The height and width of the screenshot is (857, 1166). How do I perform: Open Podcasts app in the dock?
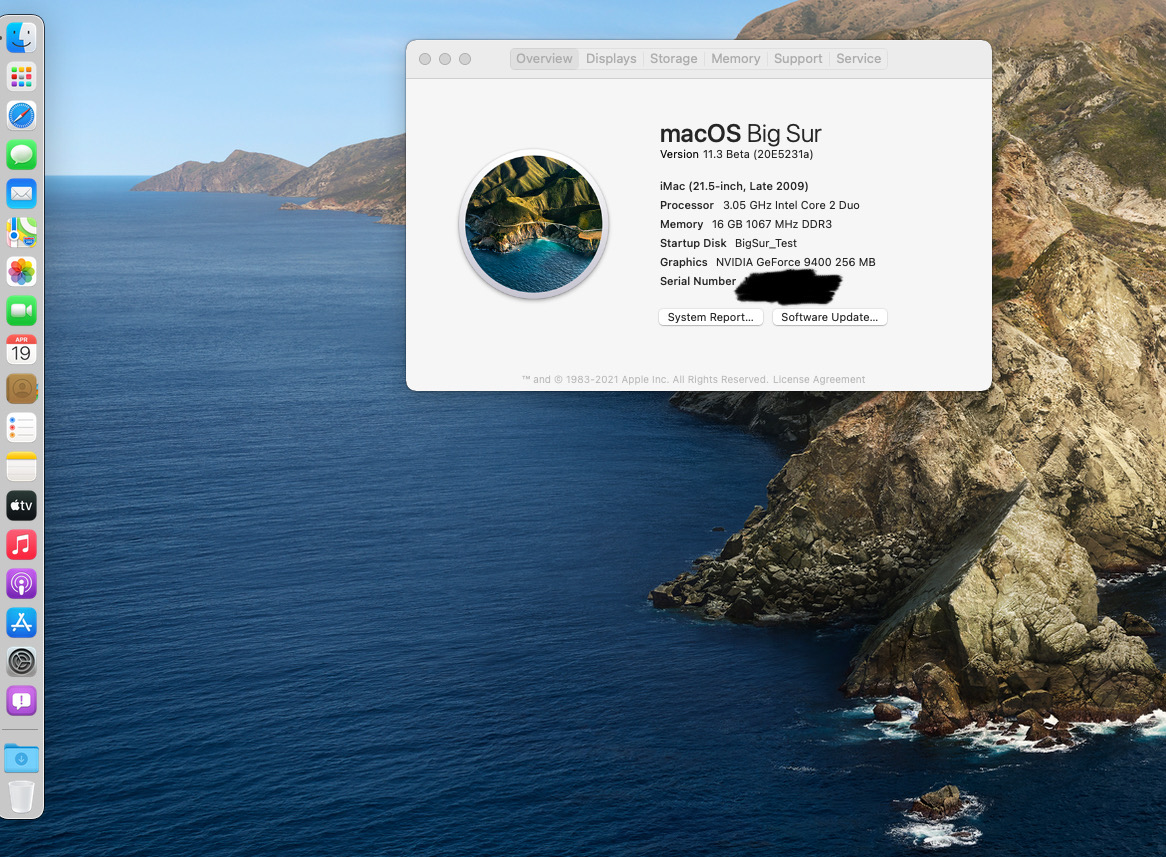click(22, 584)
